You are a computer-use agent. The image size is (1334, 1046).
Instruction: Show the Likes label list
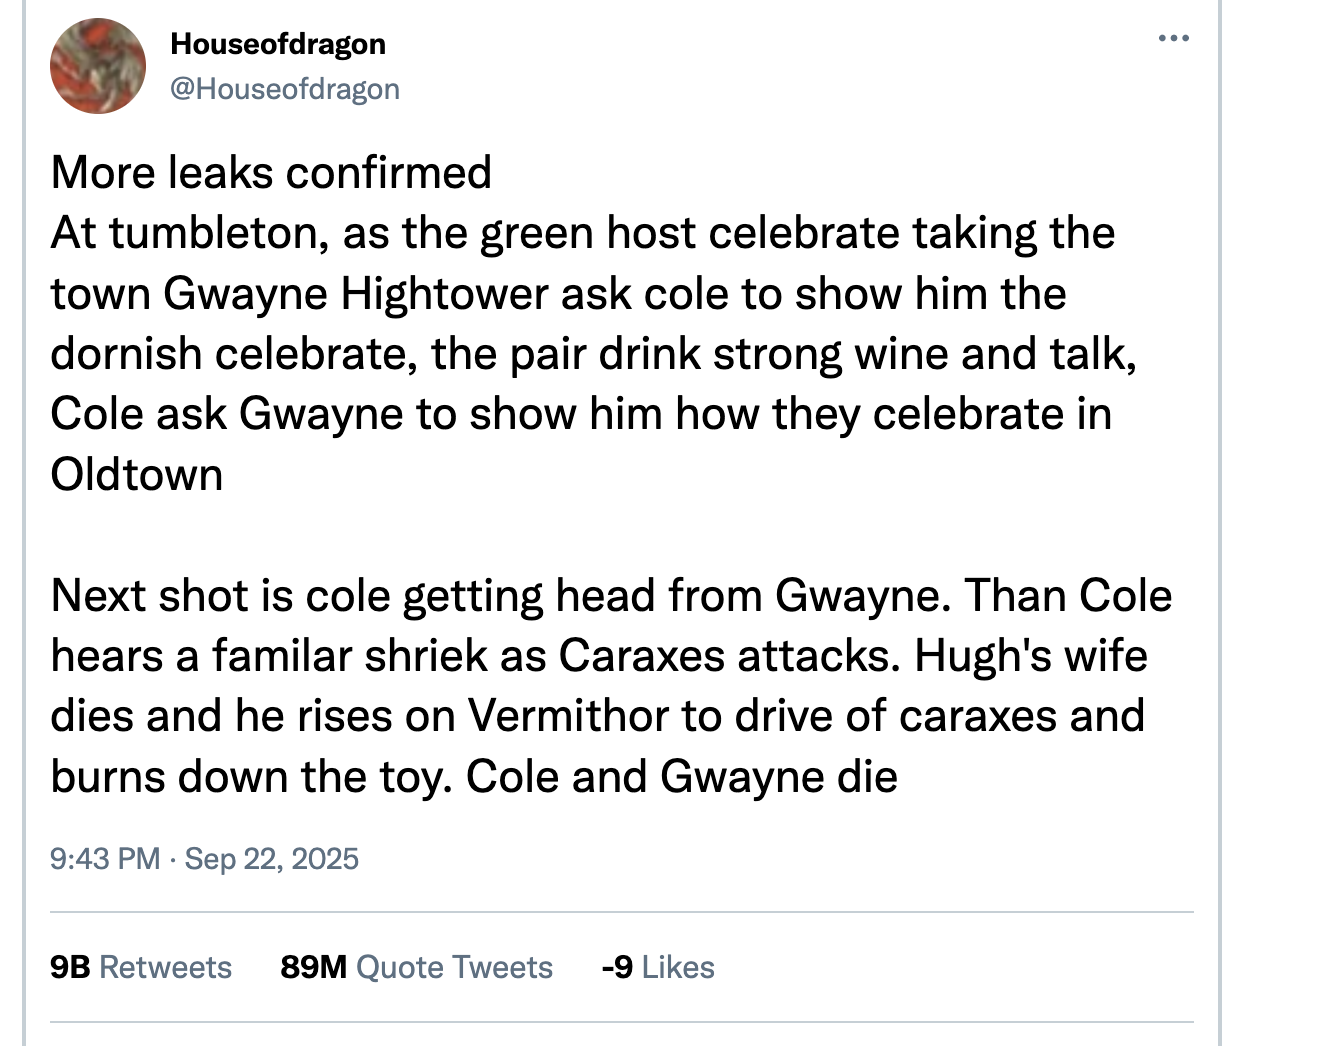678,967
